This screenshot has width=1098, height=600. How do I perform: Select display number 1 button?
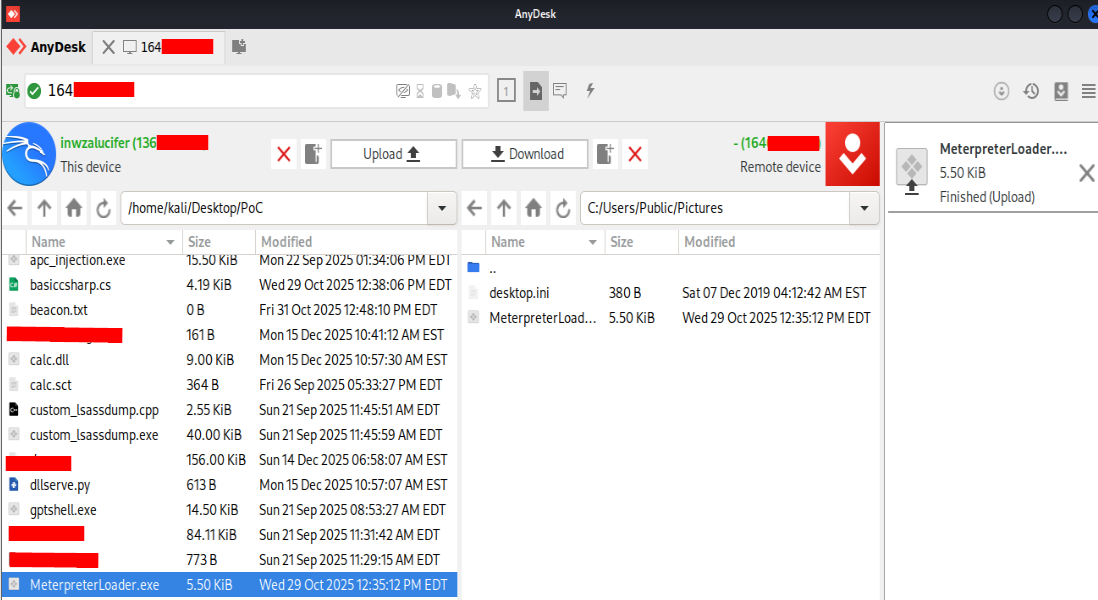[x=506, y=90]
